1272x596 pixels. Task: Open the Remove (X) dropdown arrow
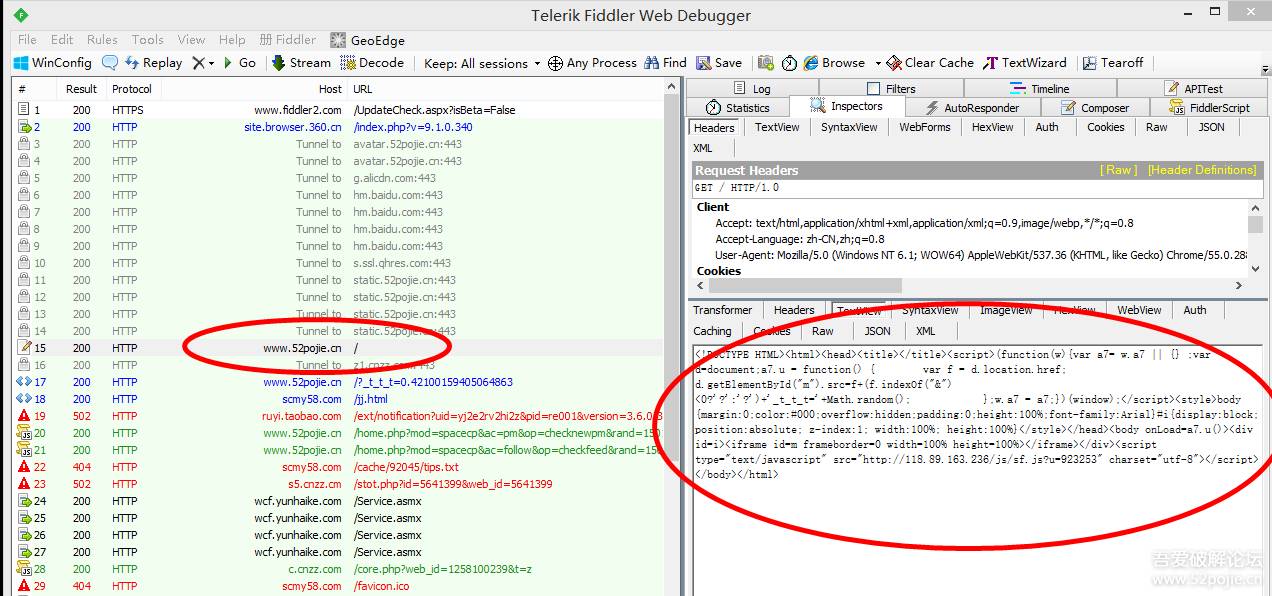click(x=211, y=62)
